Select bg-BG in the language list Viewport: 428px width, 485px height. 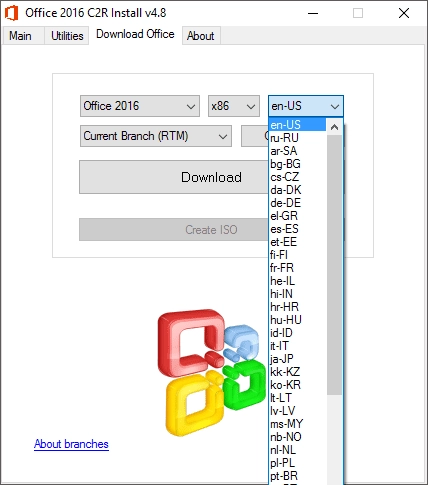pyautogui.click(x=297, y=164)
